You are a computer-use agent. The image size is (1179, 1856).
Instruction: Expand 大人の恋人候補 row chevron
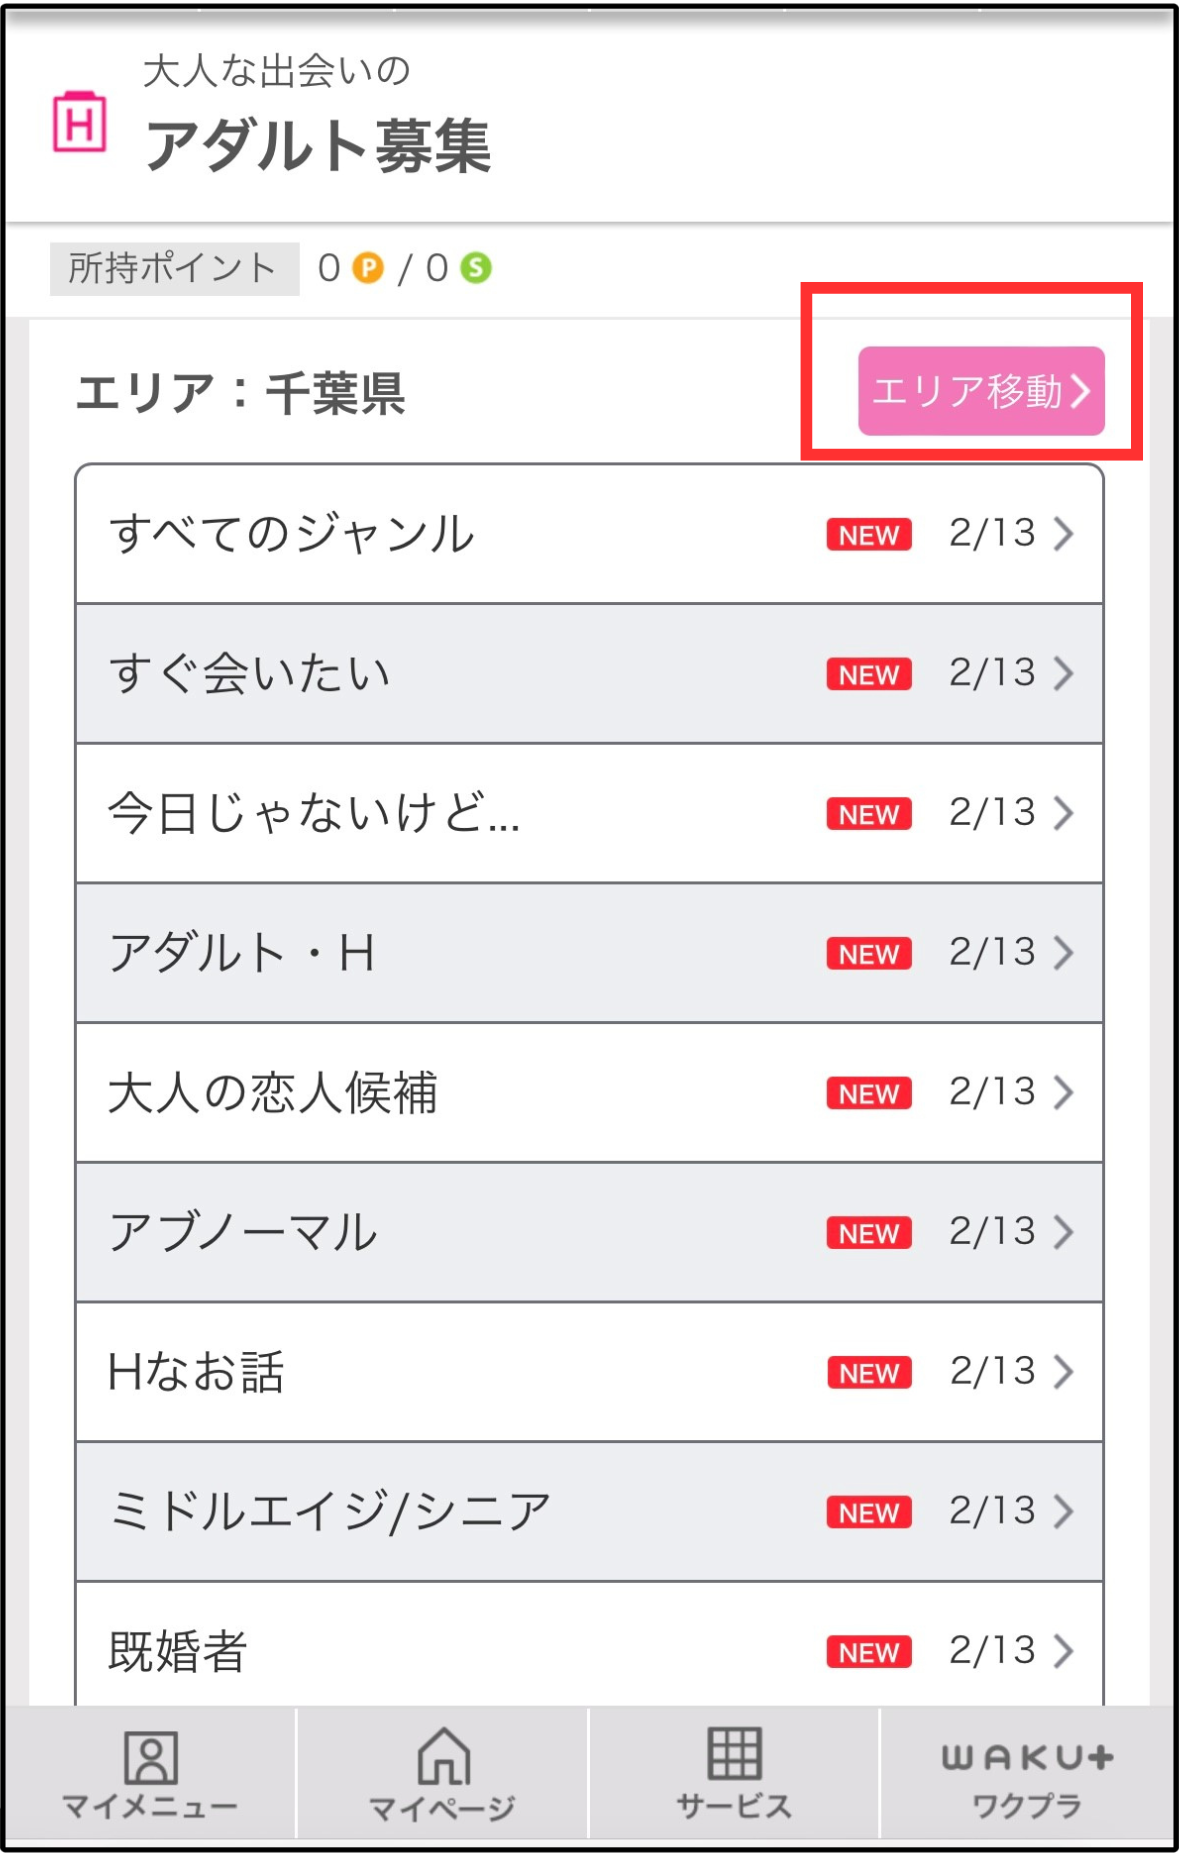pyautogui.click(x=1063, y=1092)
